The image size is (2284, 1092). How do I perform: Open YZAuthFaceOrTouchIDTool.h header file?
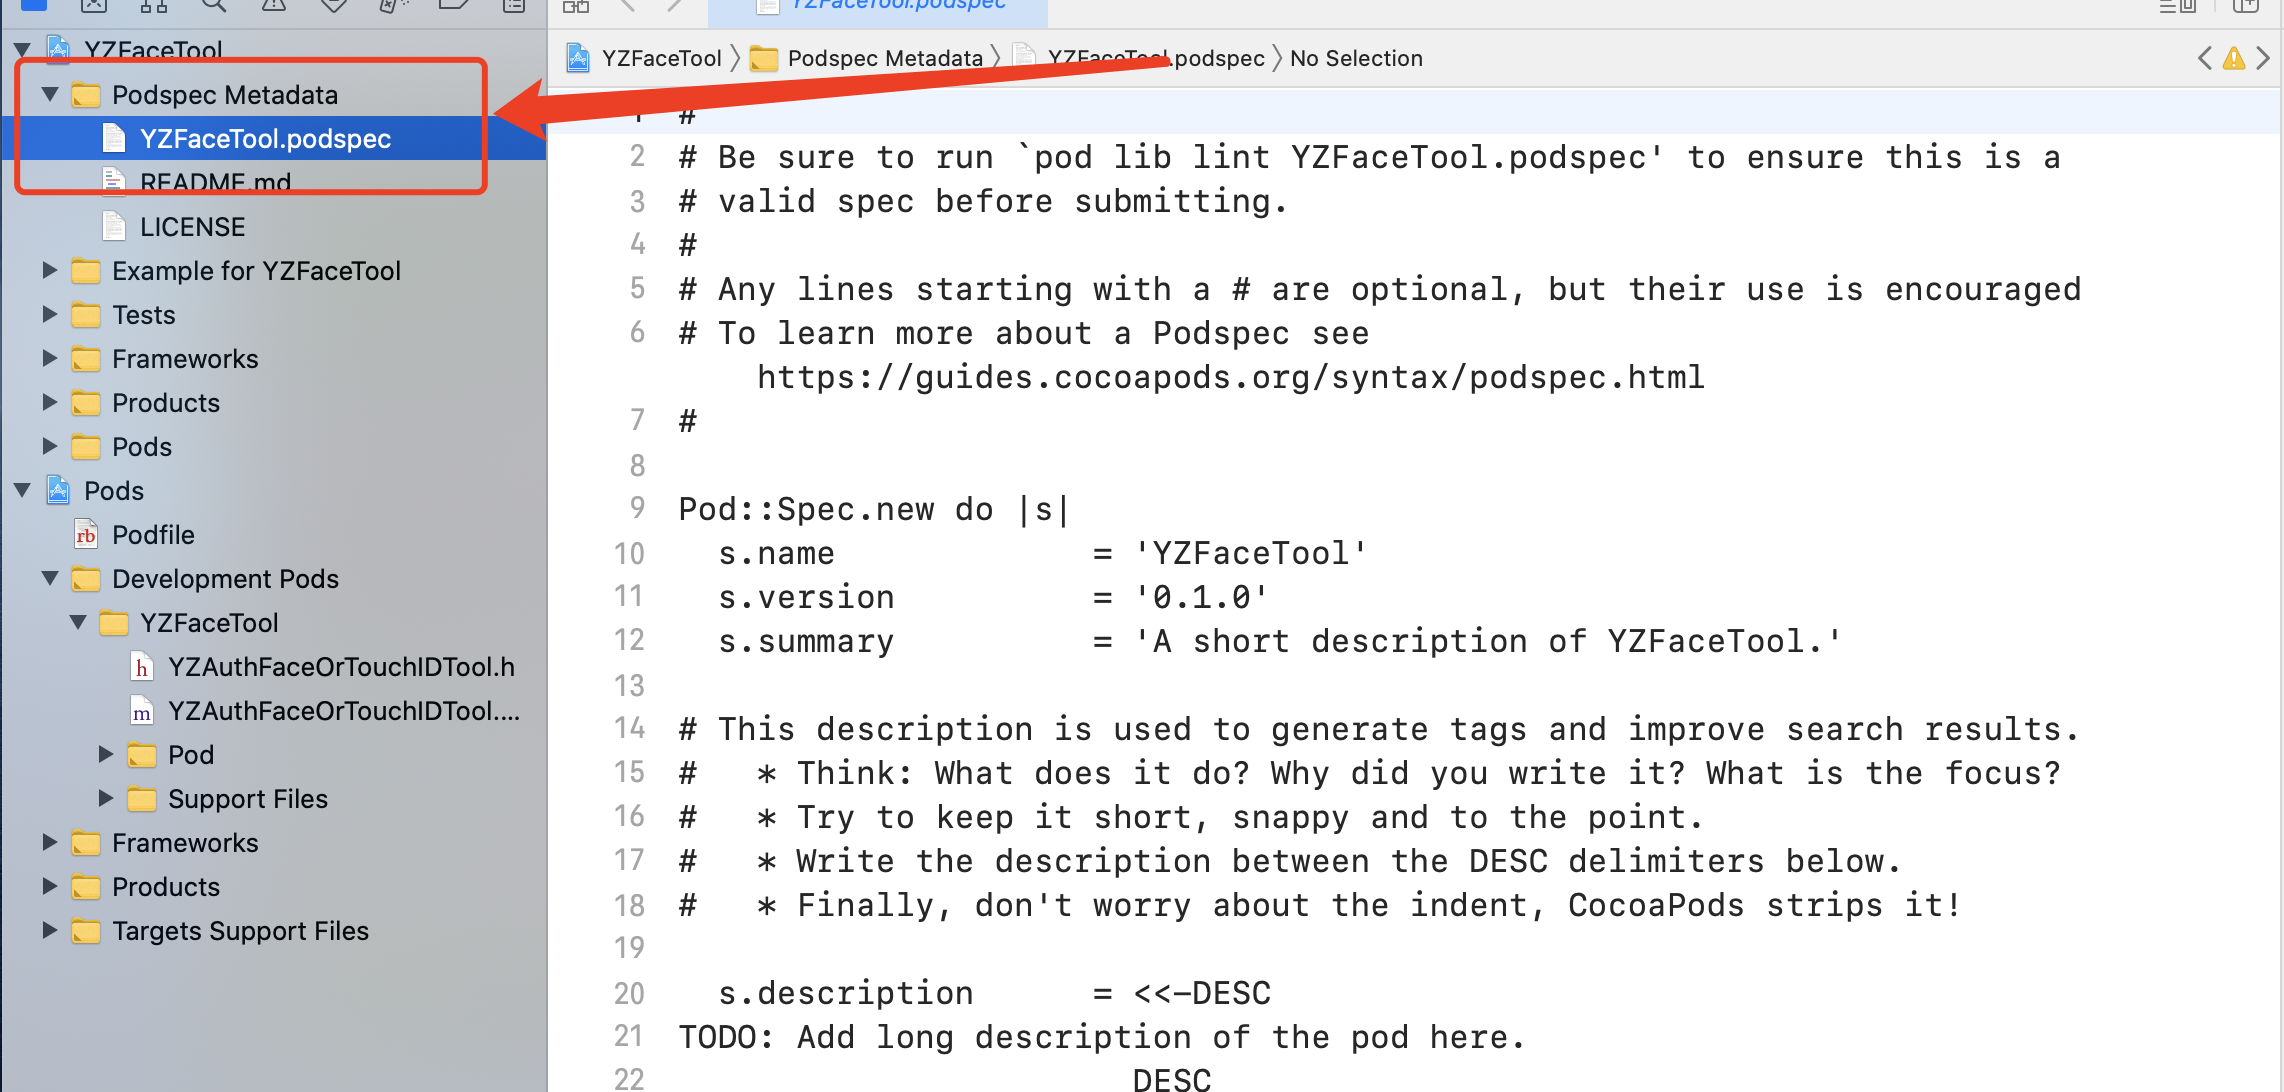pos(340,667)
